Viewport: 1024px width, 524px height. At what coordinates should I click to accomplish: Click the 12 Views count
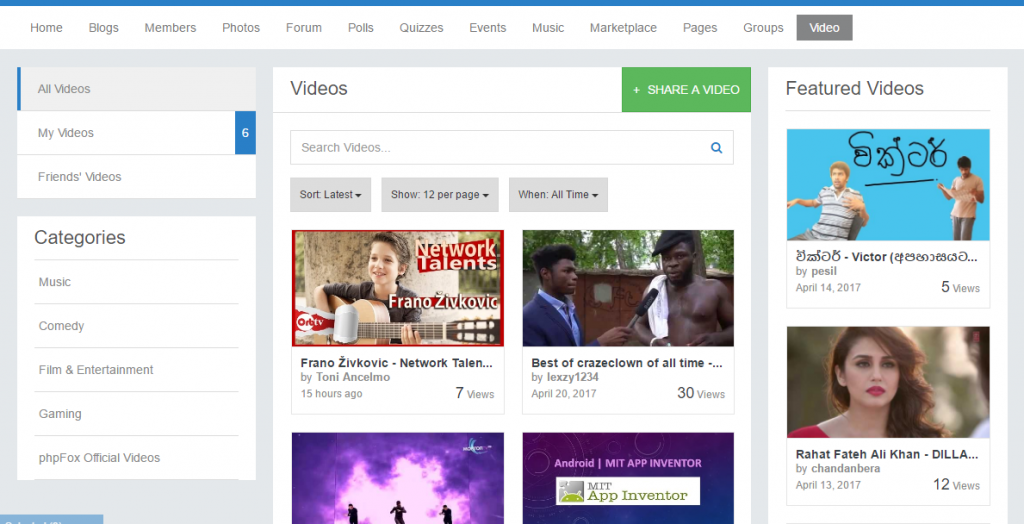click(x=956, y=485)
